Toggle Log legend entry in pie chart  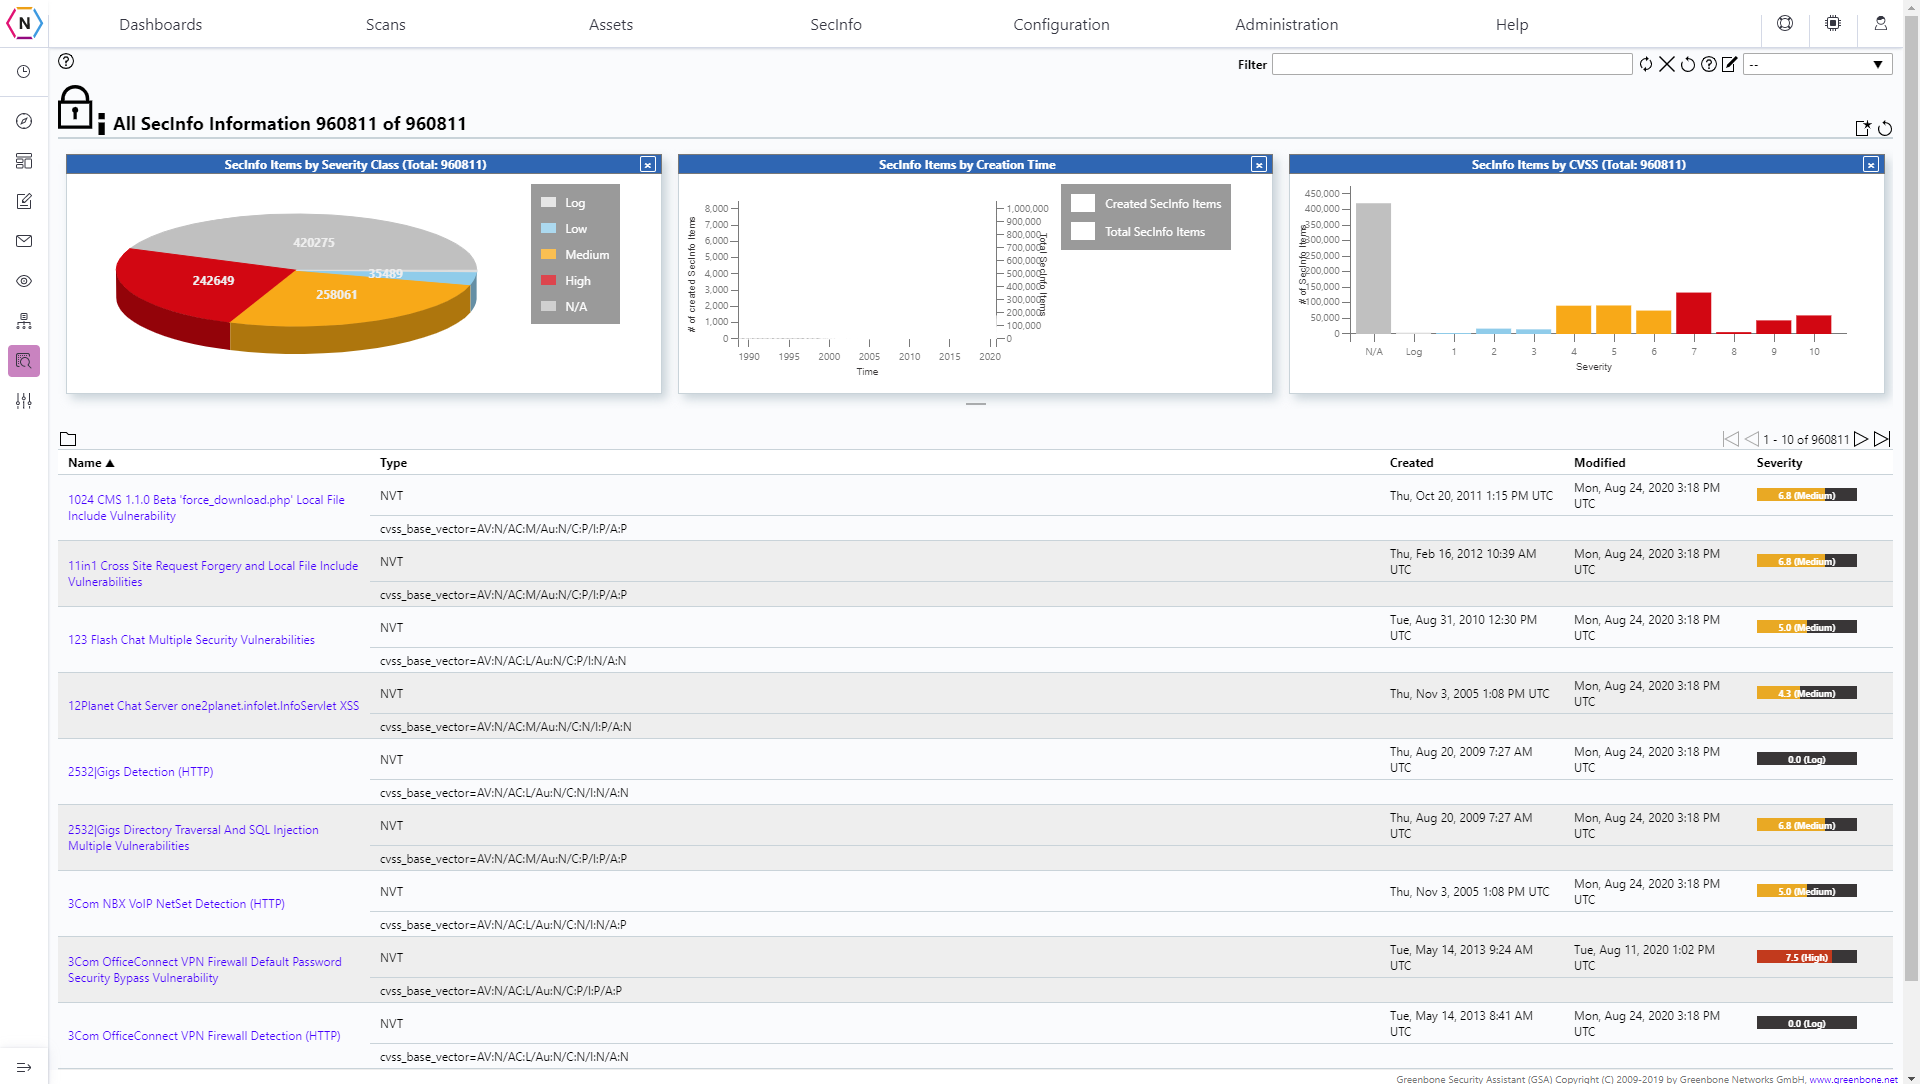(x=563, y=203)
